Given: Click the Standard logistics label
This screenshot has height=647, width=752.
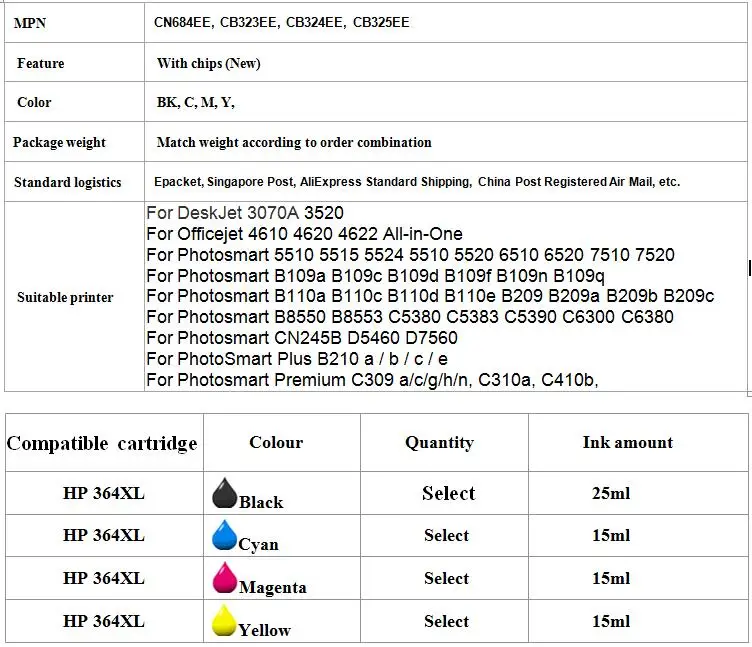Looking at the screenshot, I should click(x=68, y=182).
